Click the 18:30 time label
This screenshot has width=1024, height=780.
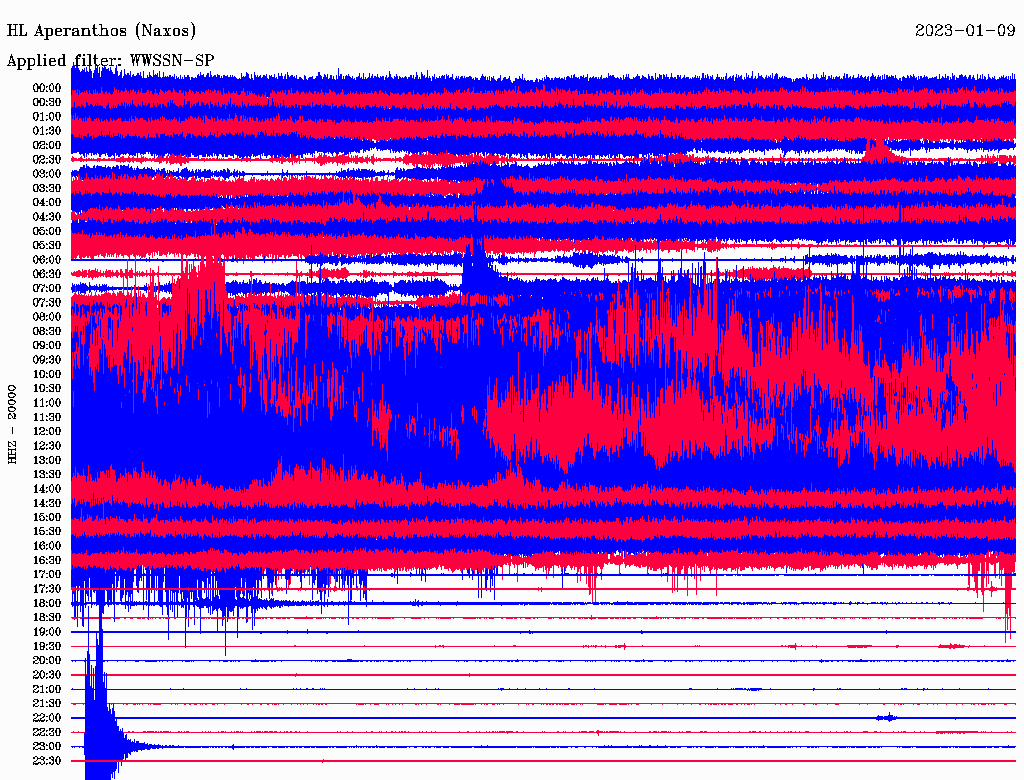point(47,618)
